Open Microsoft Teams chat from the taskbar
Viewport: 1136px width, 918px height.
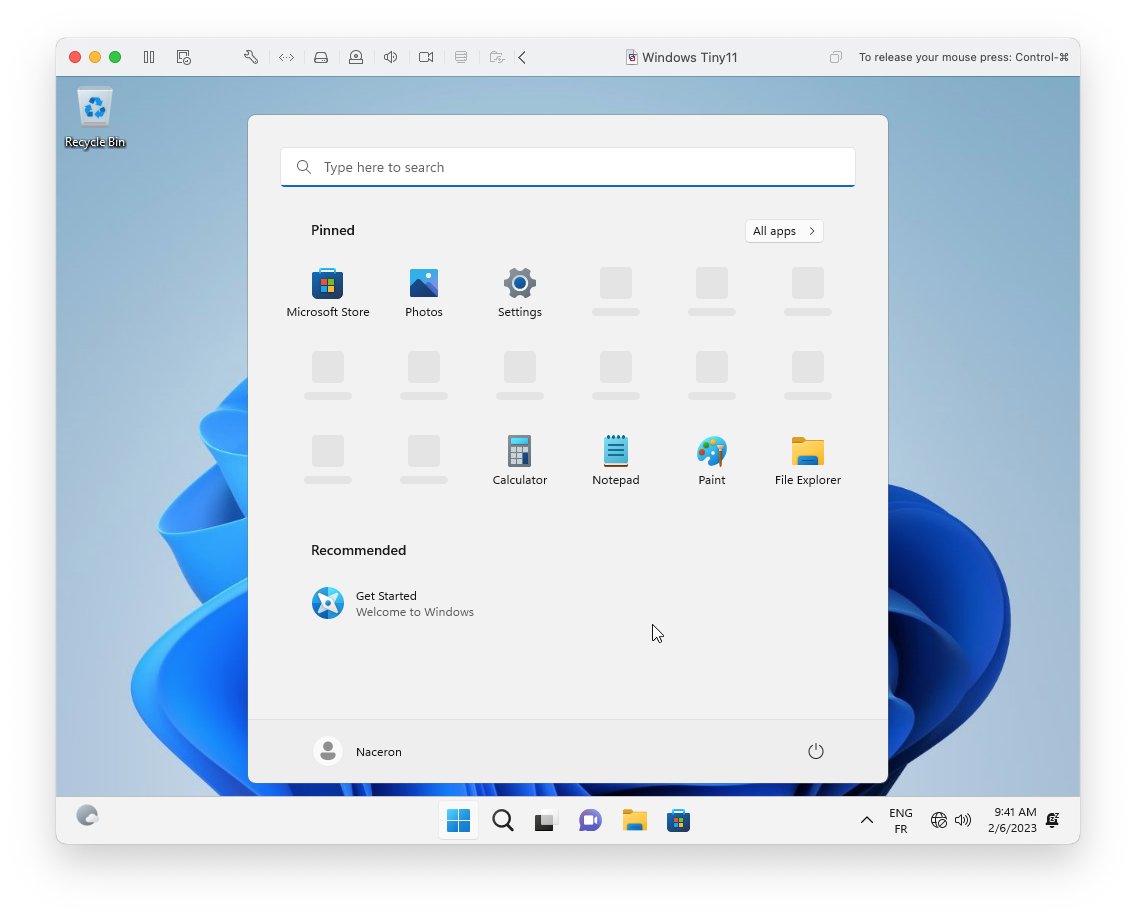(x=589, y=820)
